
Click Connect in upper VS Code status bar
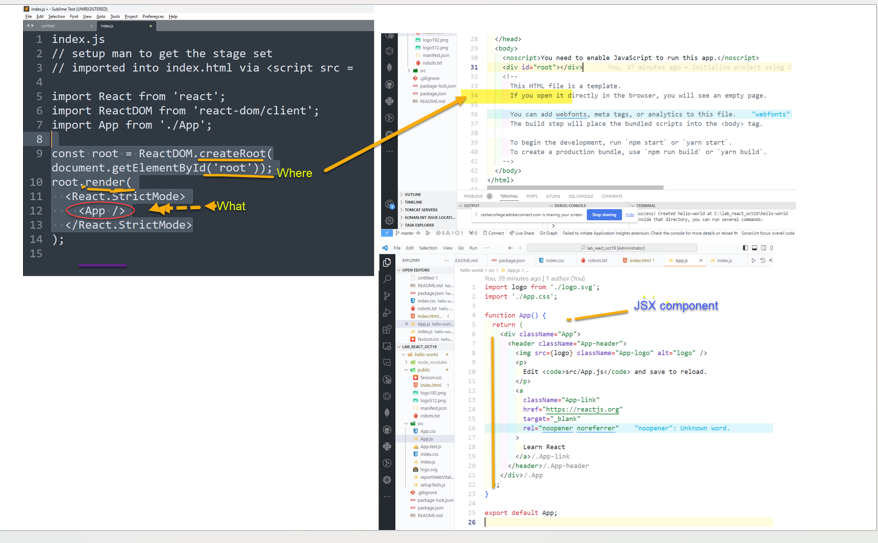(x=494, y=233)
